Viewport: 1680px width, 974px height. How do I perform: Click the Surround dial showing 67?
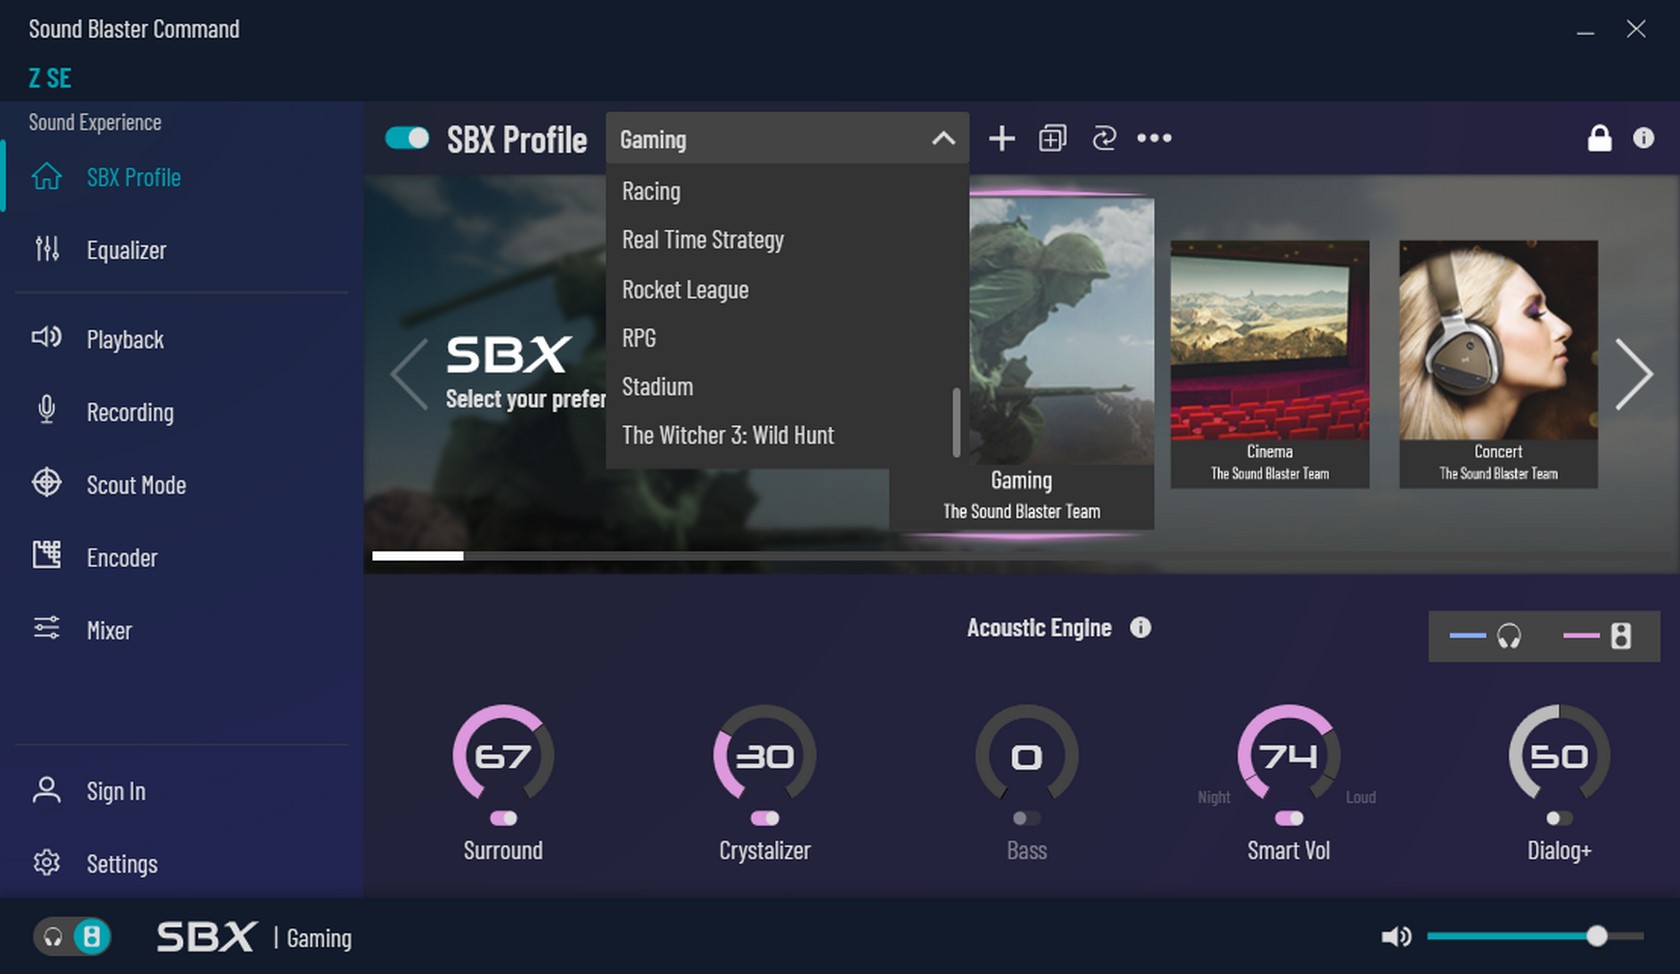click(x=503, y=755)
